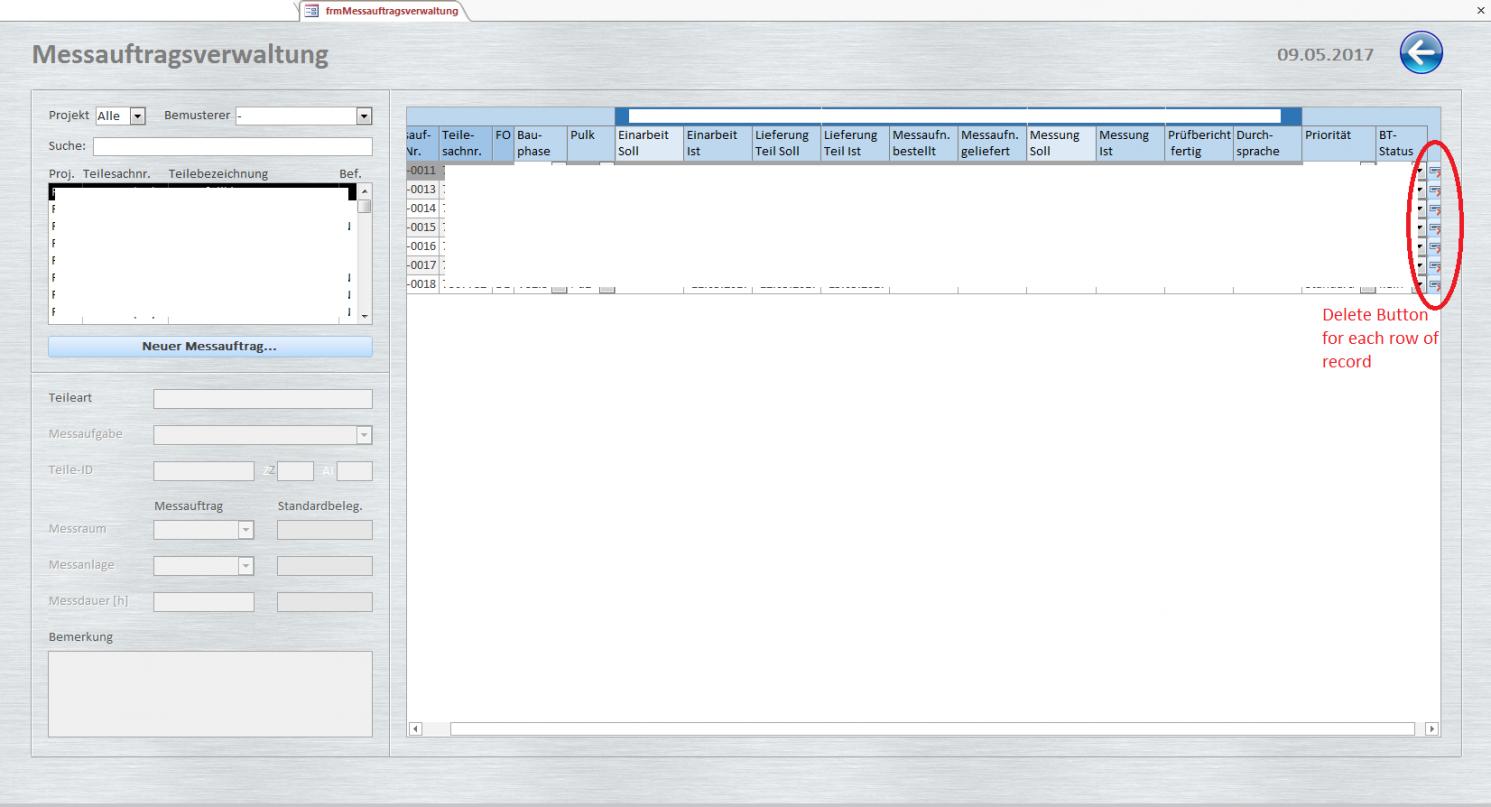Click the Bauphase column header
This screenshot has width=1491, height=807.
539,144
